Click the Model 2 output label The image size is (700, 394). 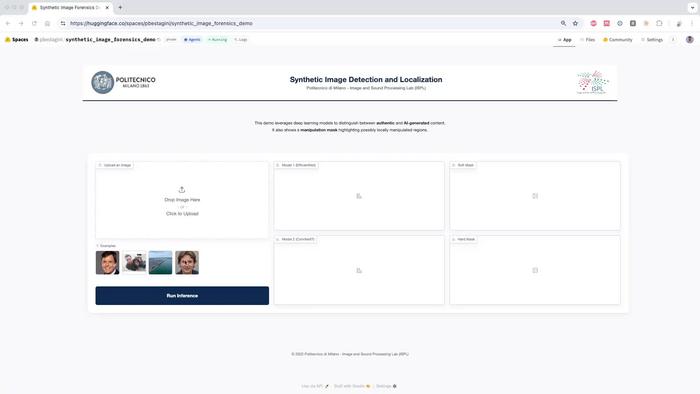tap(295, 240)
